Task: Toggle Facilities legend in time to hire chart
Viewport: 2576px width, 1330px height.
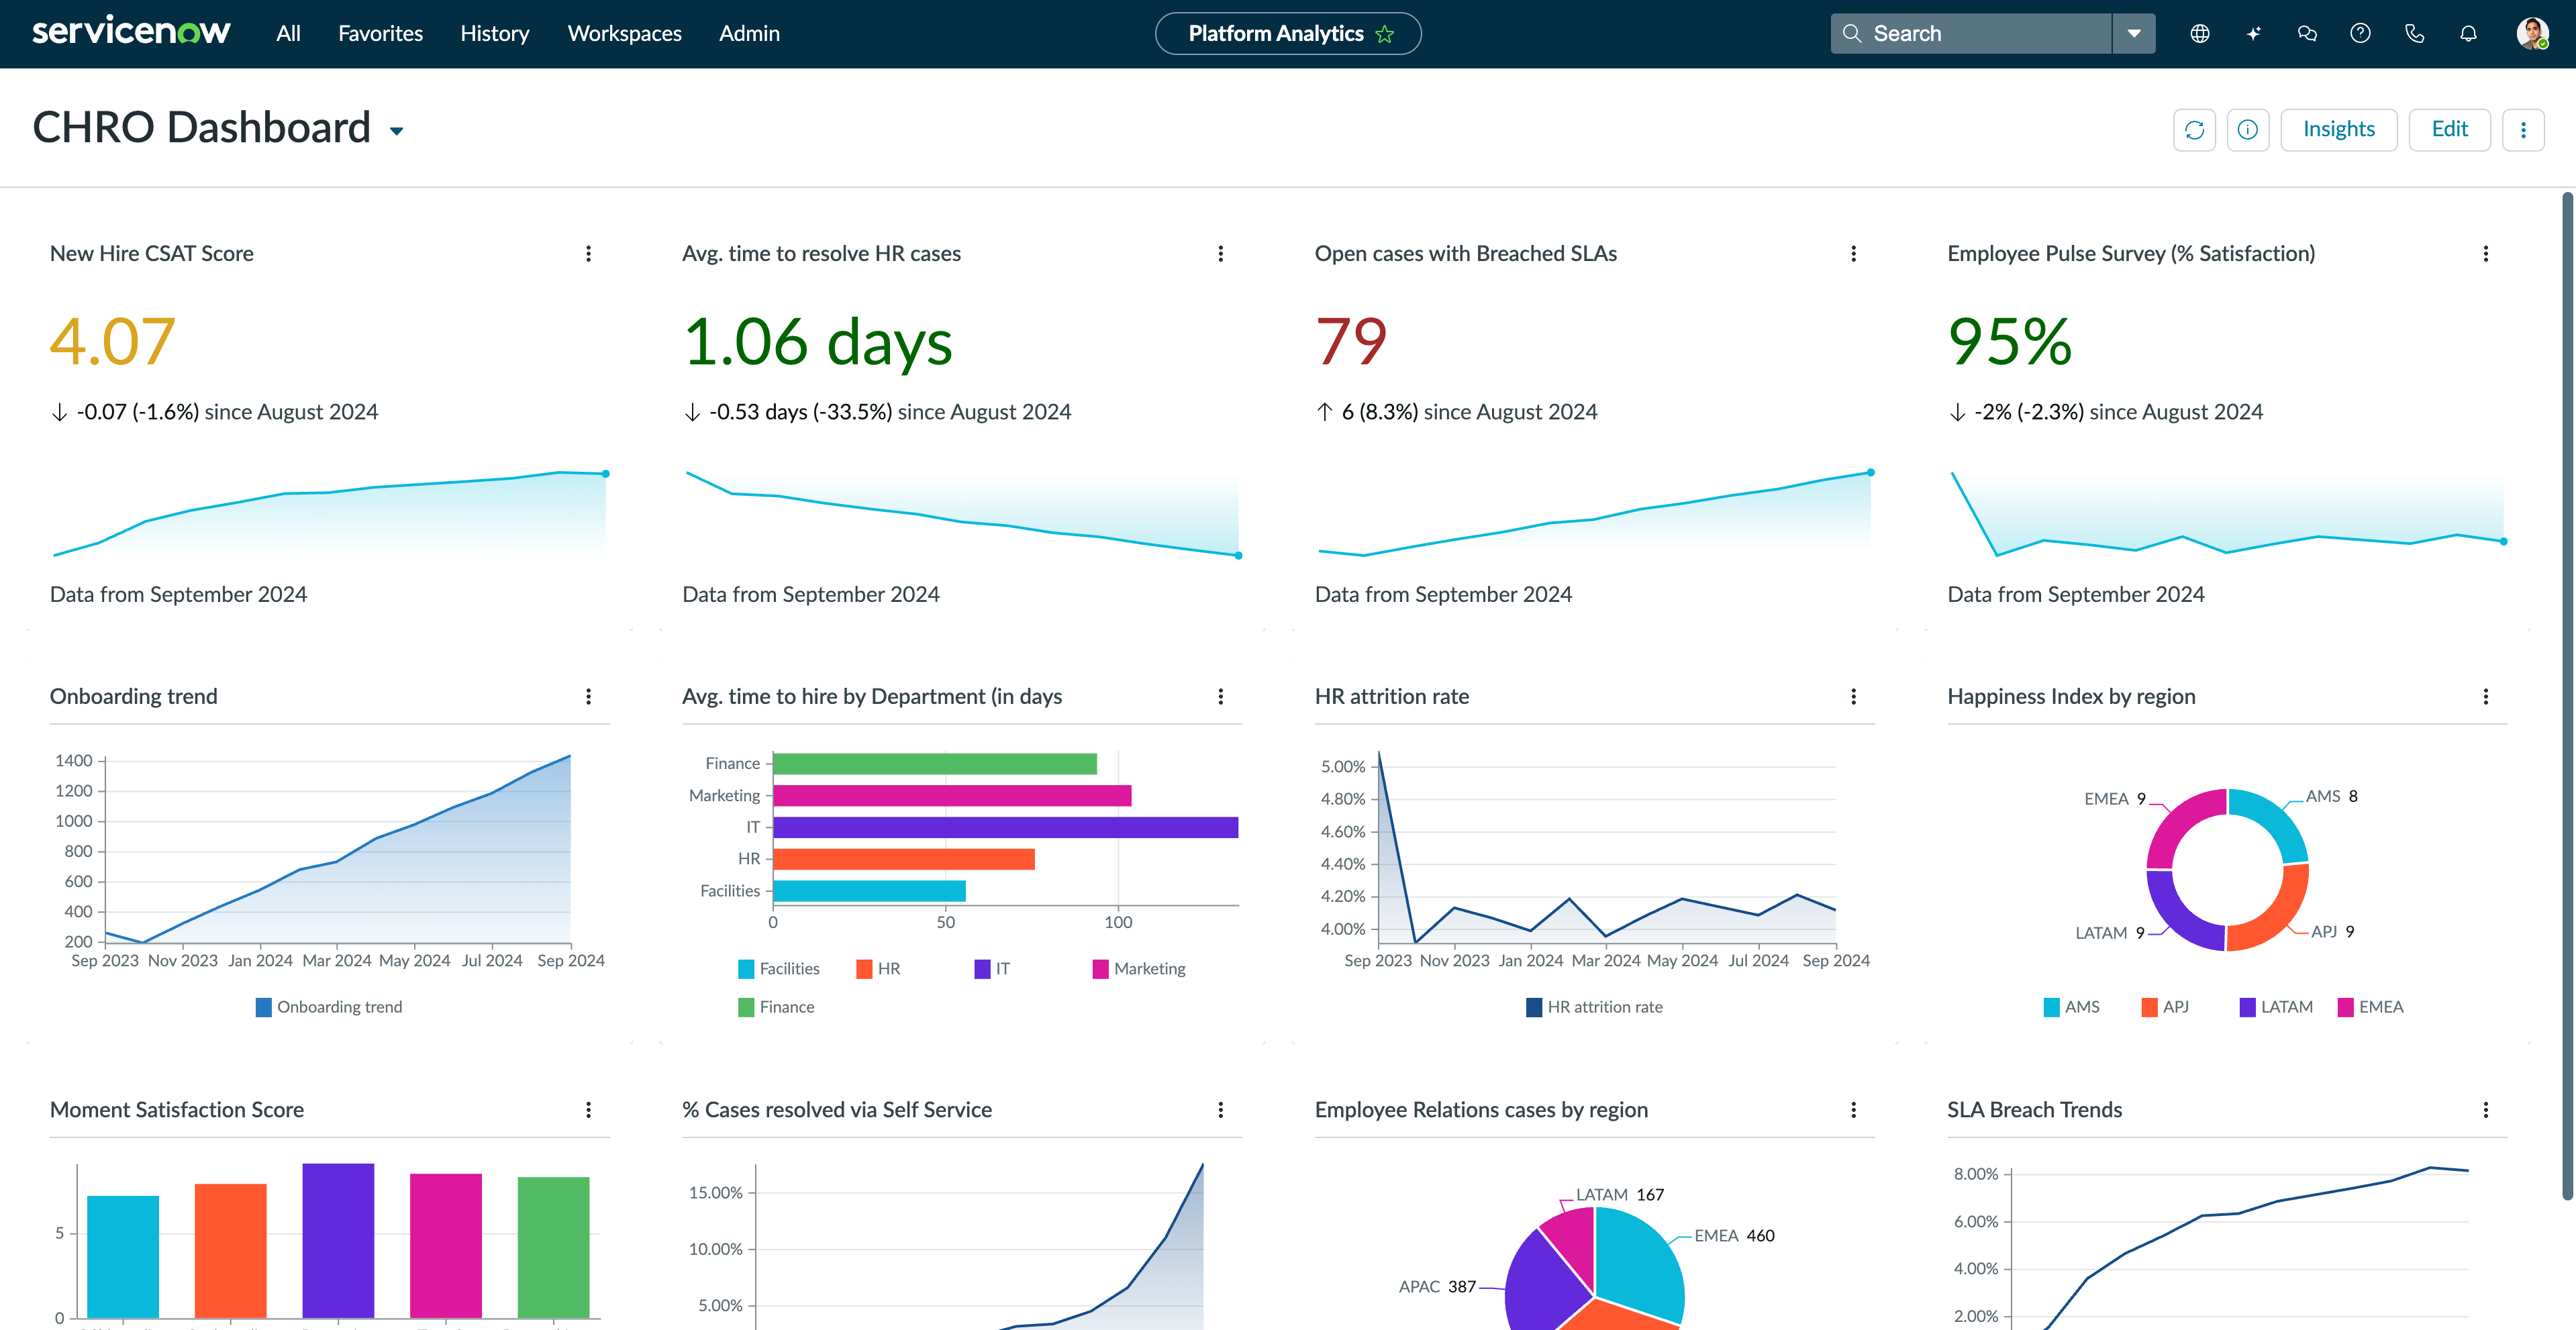Action: pyautogui.click(x=747, y=968)
